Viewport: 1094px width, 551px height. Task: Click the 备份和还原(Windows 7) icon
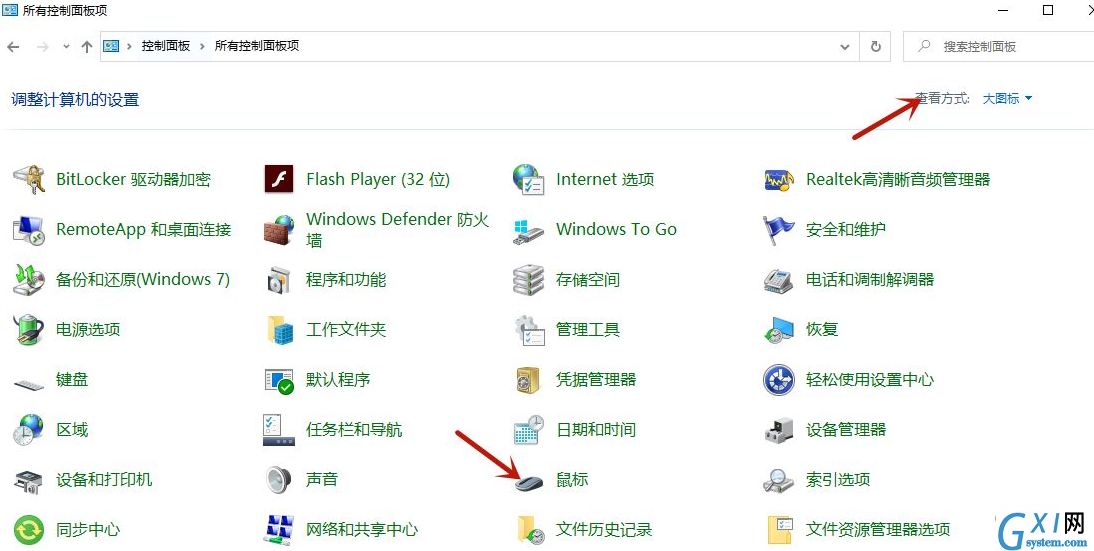[x=28, y=280]
